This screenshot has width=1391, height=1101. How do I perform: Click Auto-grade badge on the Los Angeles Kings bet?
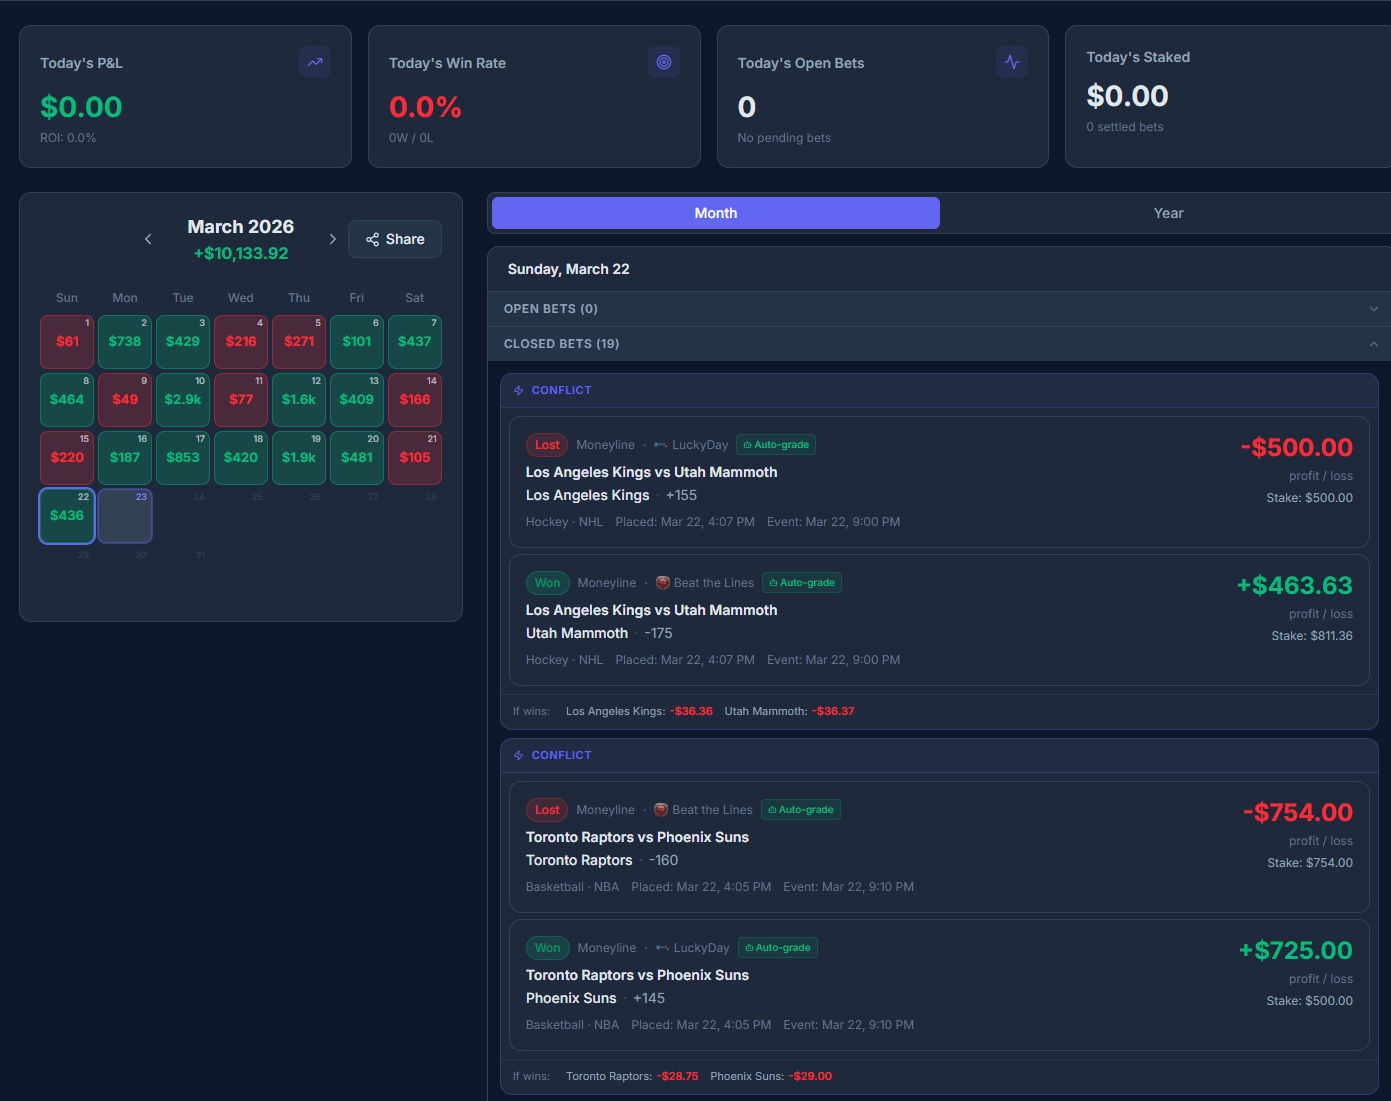[776, 445]
